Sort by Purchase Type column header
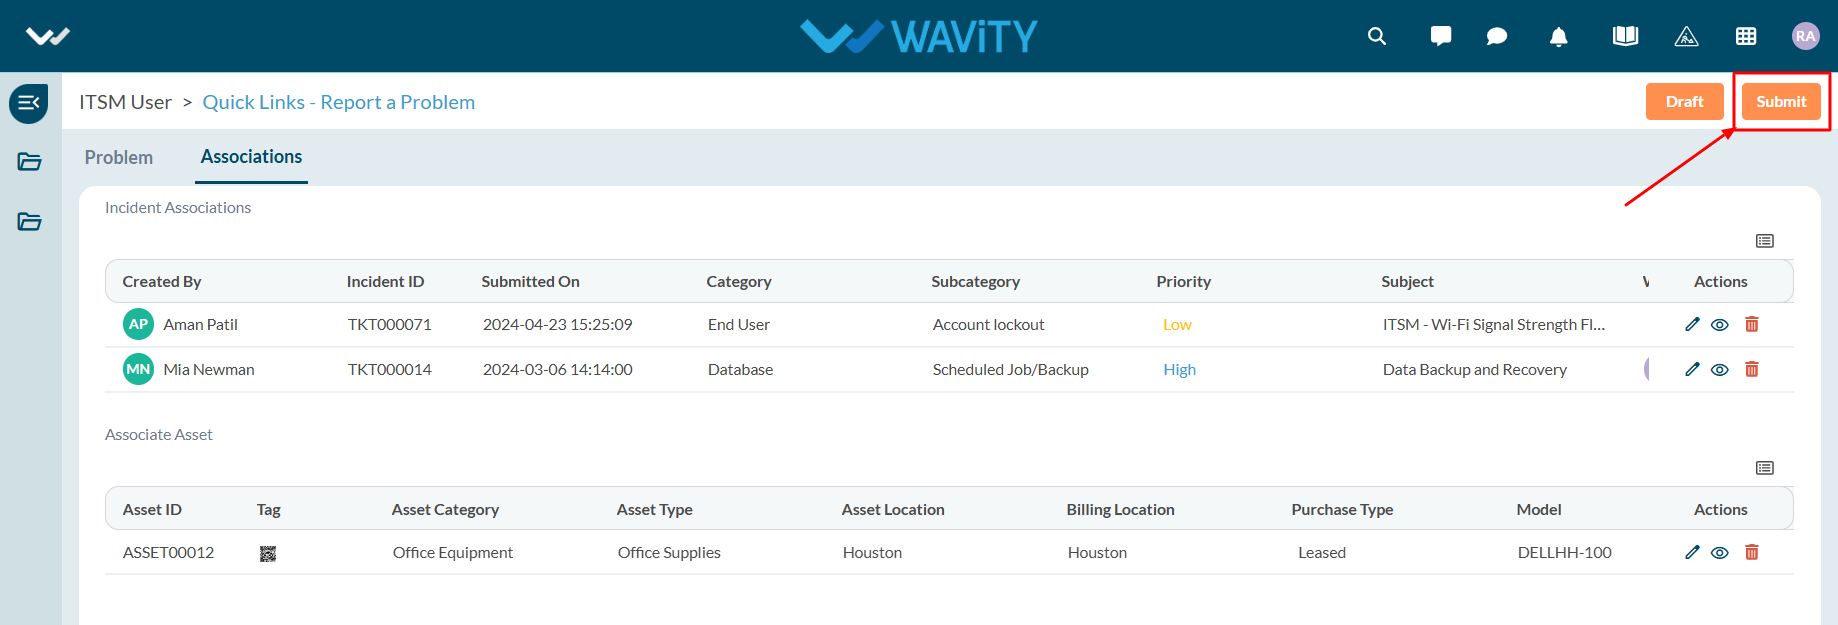This screenshot has height=625, width=1838. (1342, 510)
